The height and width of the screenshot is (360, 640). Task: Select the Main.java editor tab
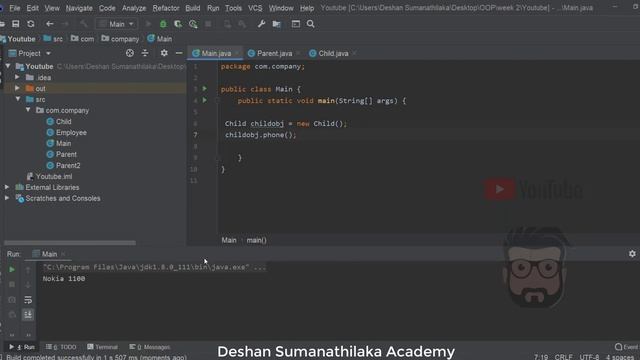[216, 53]
